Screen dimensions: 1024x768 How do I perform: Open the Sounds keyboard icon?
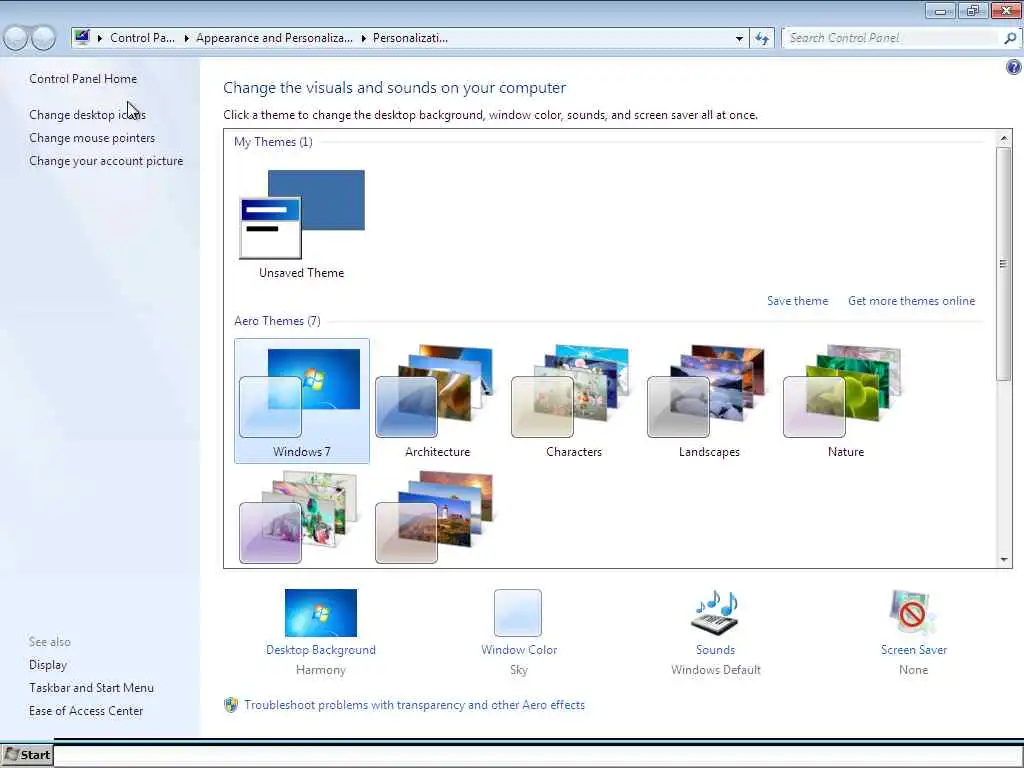click(x=715, y=613)
